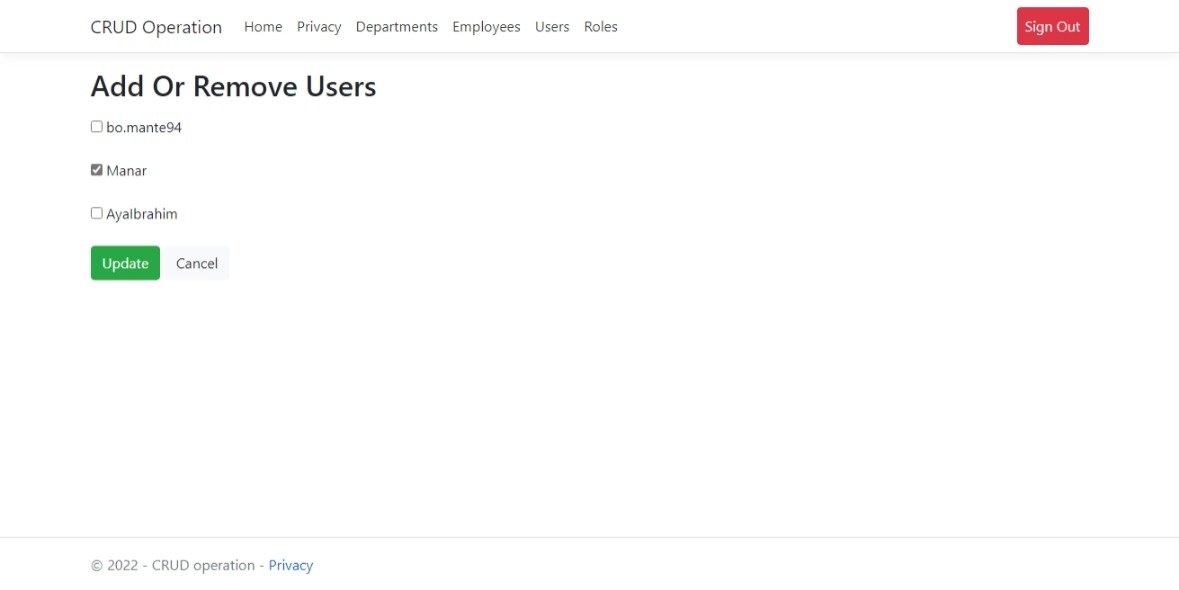
Task: Click the Add Or Remove Users heading
Action: click(x=232, y=86)
